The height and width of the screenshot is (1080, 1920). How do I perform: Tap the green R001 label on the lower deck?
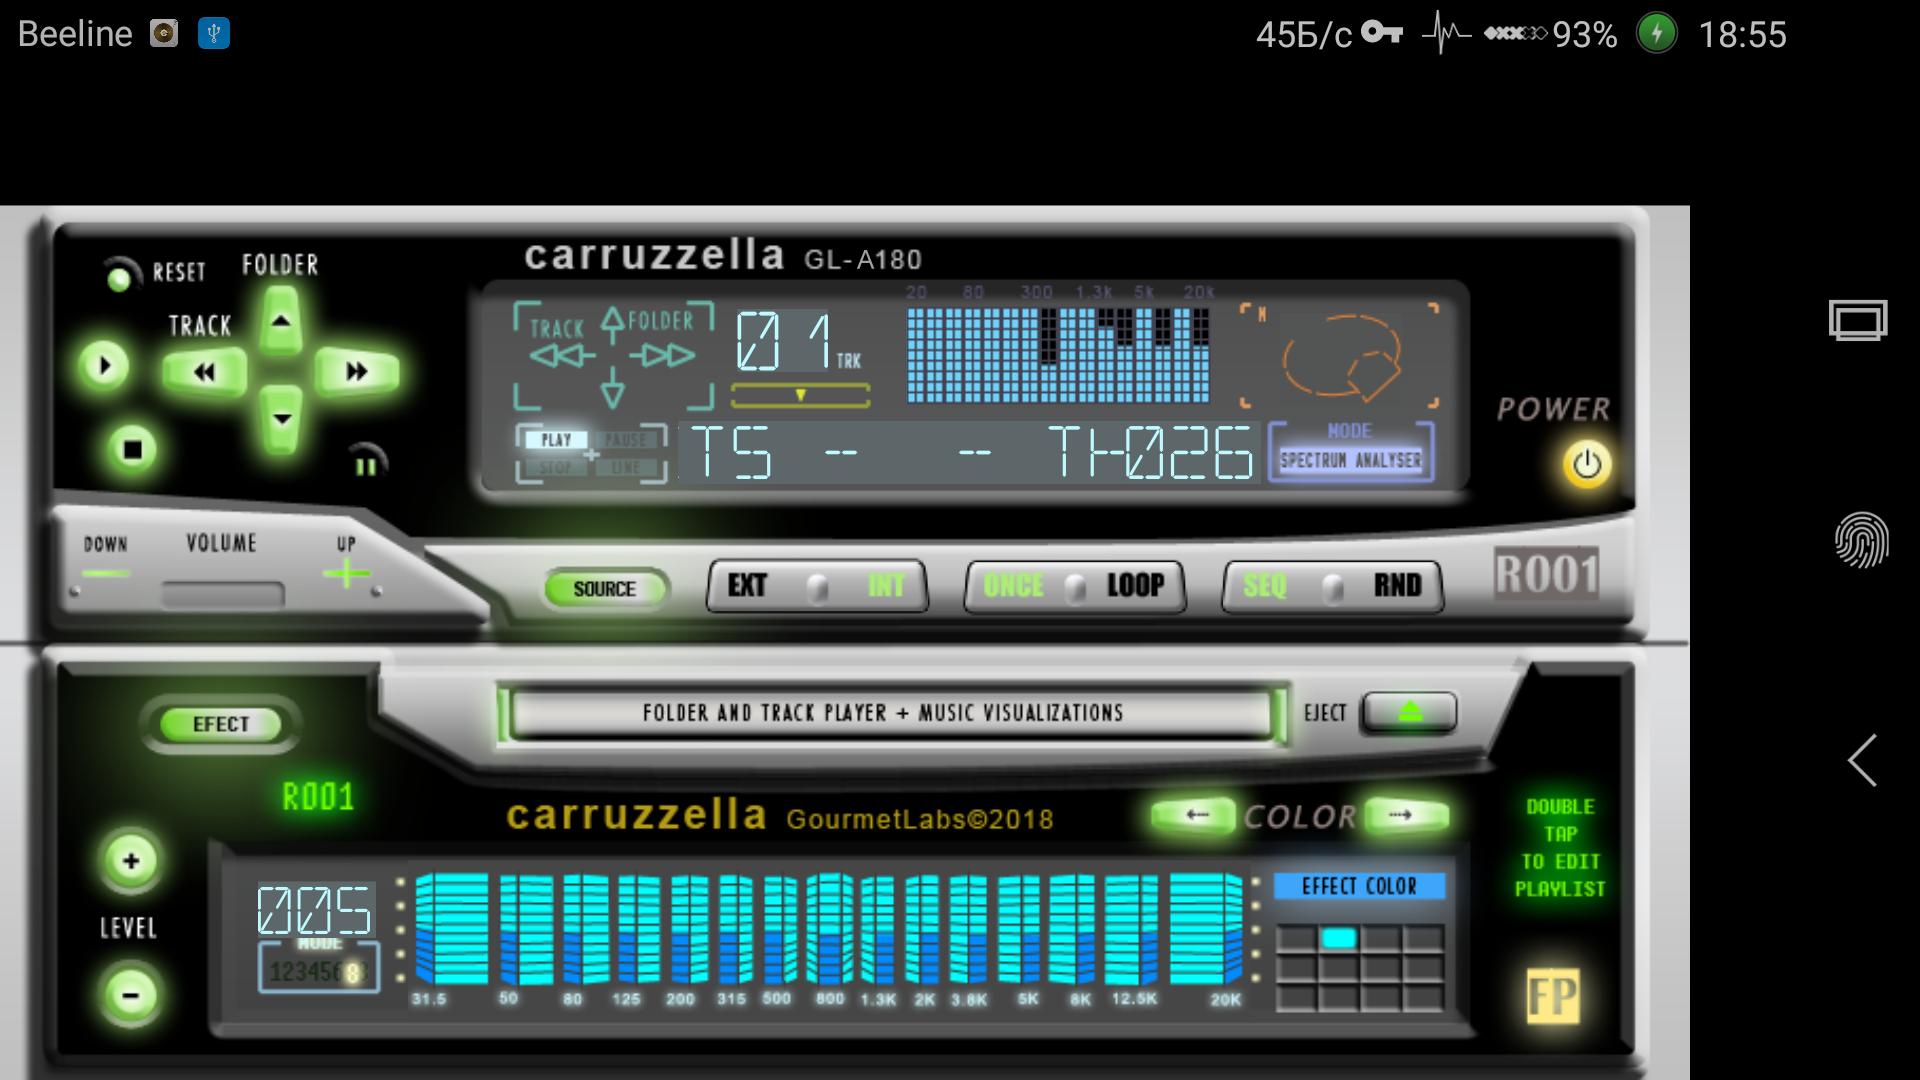[318, 797]
